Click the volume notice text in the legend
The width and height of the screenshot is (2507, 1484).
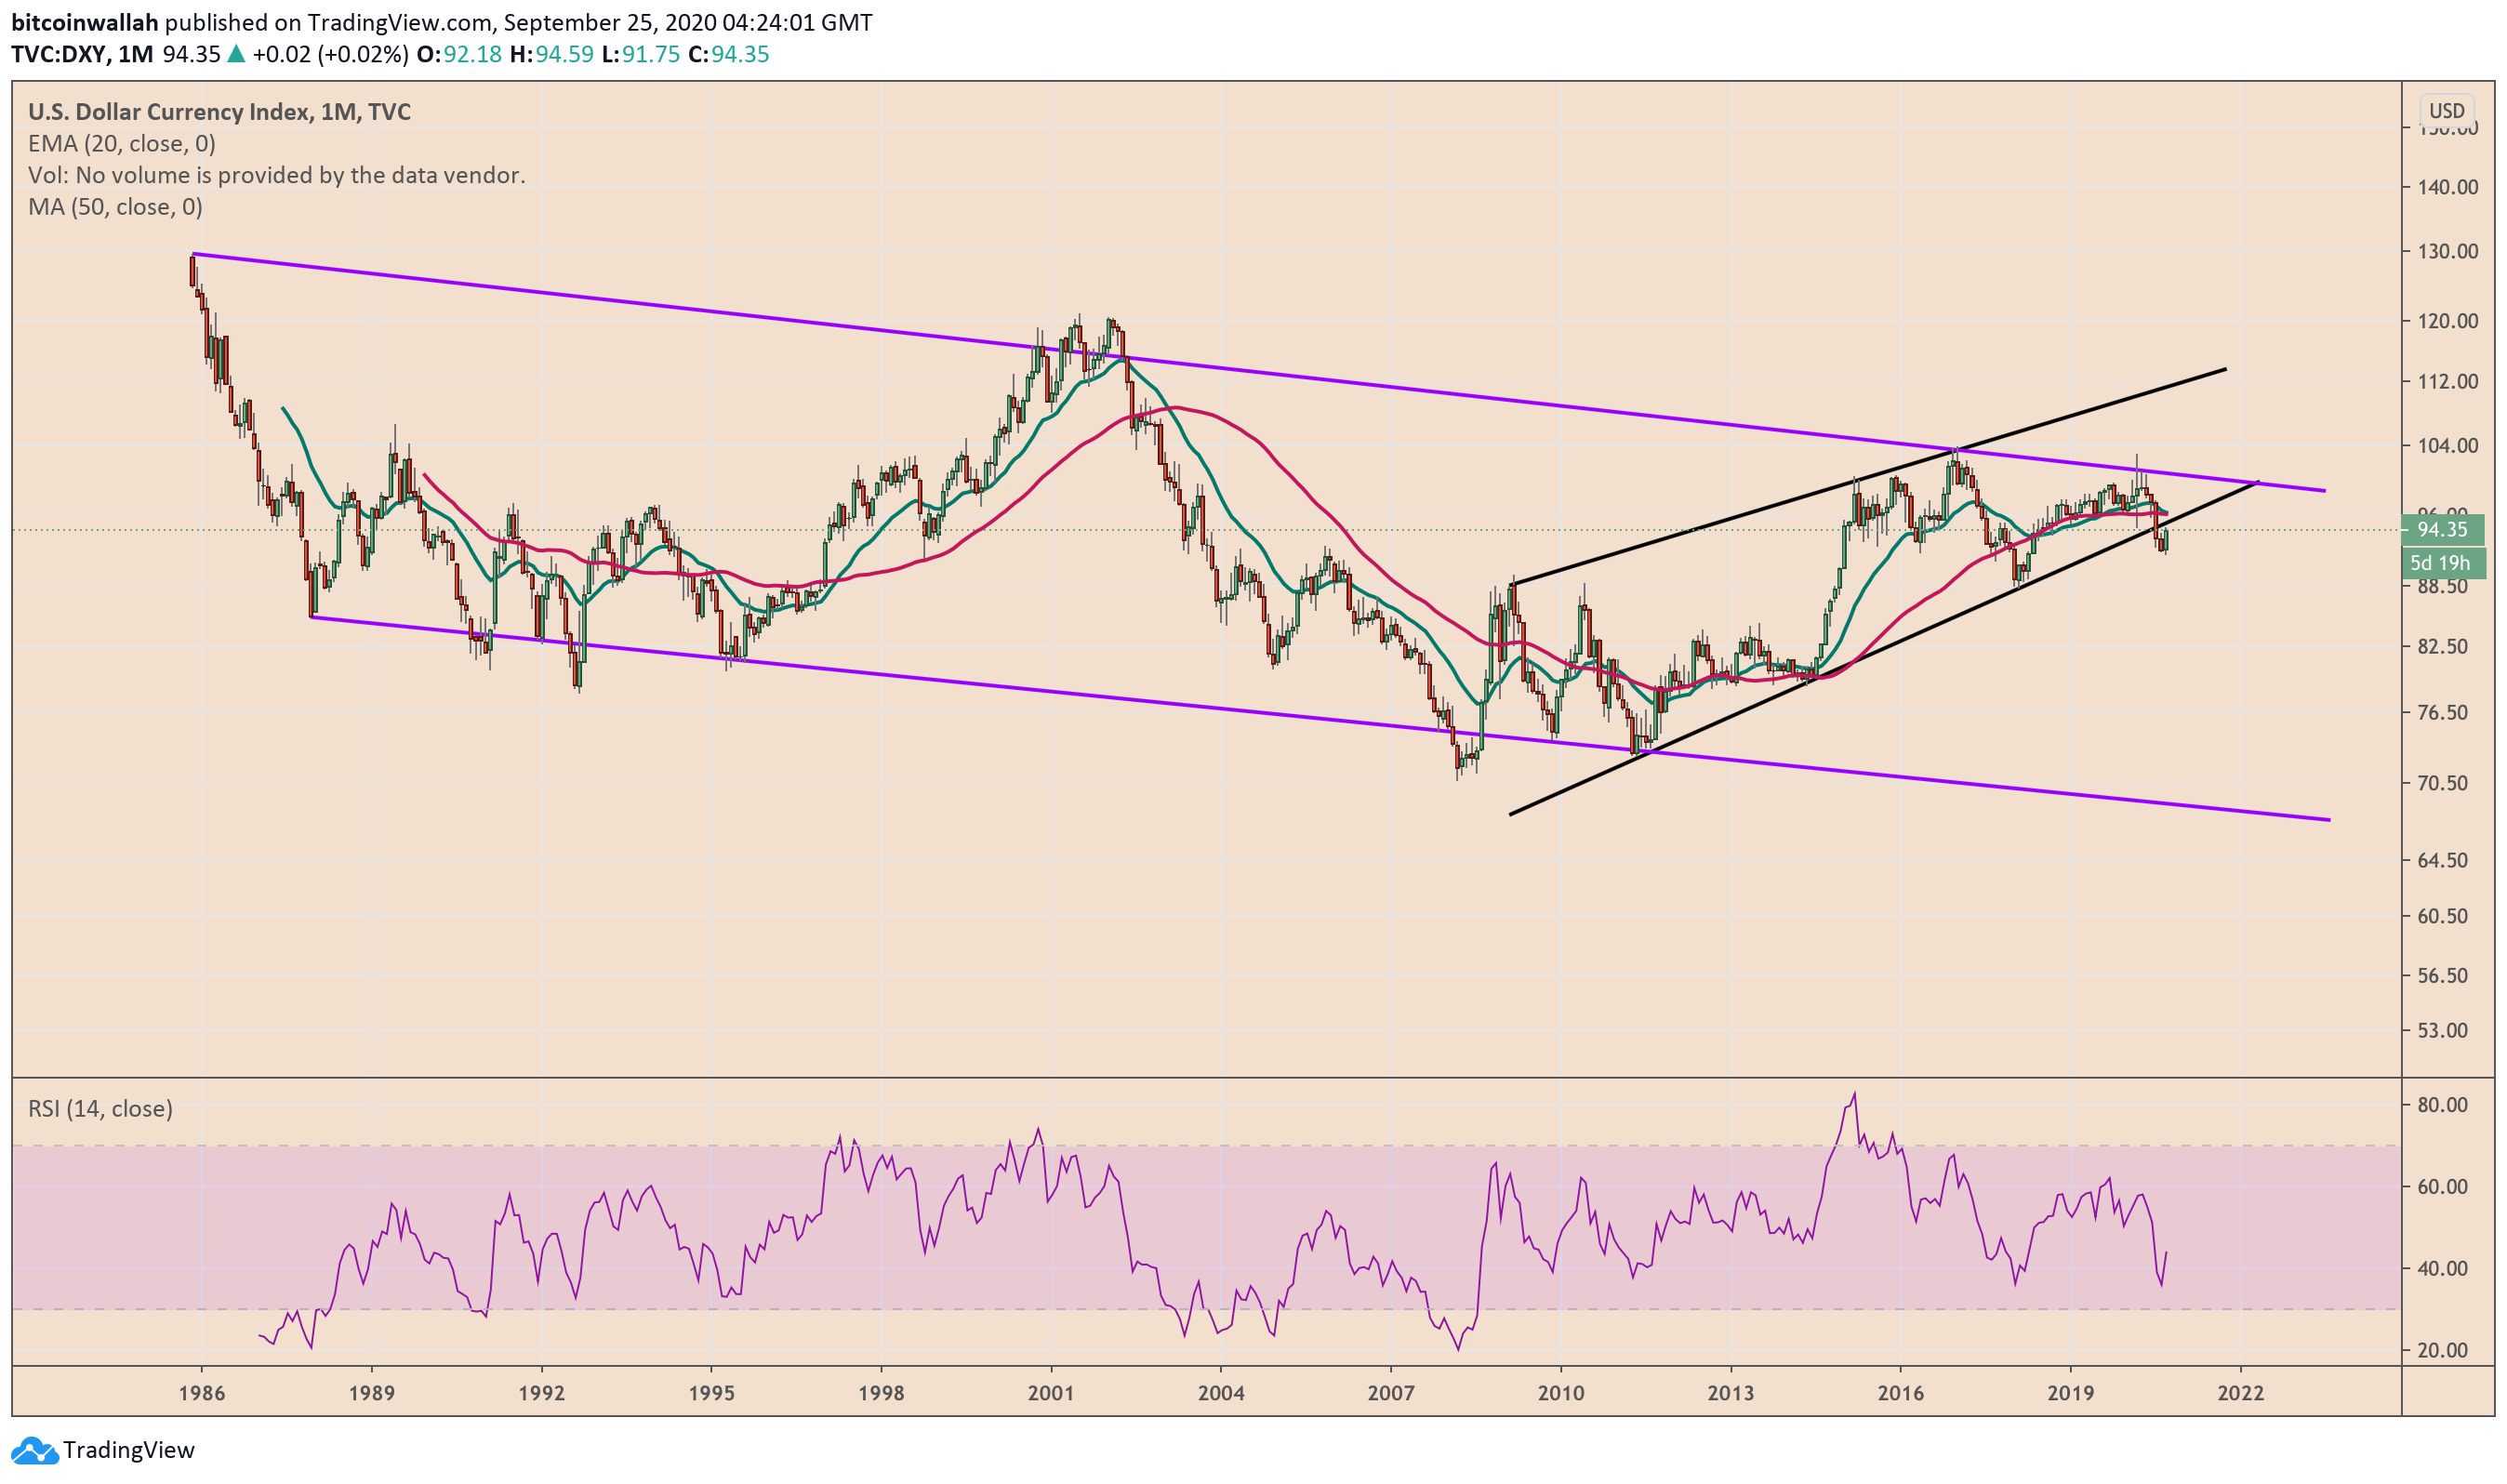276,175
